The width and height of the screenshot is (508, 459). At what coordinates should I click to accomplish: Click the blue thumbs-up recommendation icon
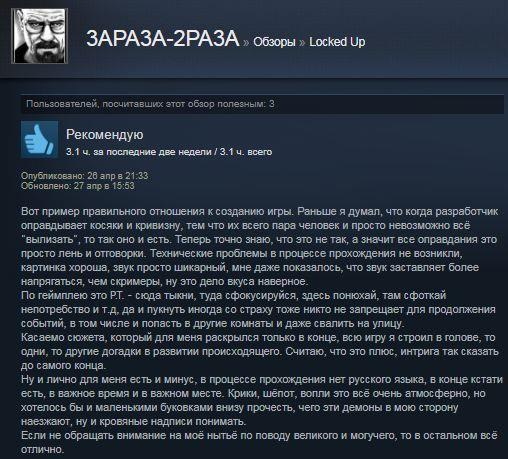[x=39, y=139]
